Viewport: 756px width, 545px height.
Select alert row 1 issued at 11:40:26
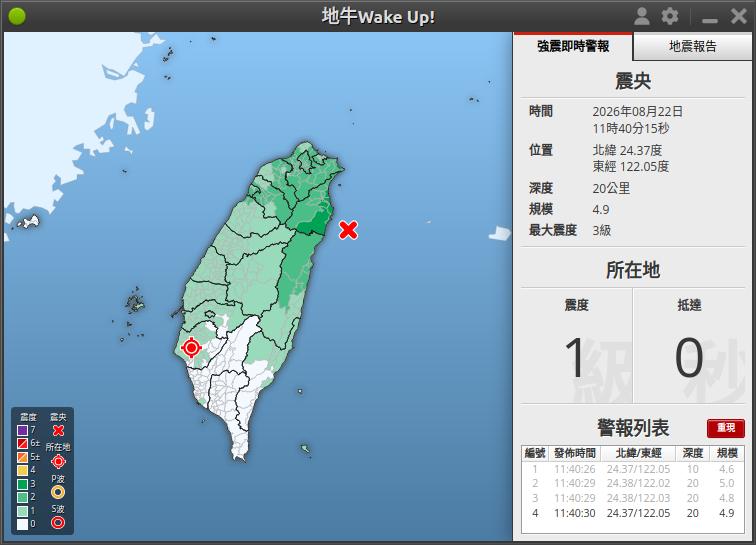pyautogui.click(x=633, y=469)
